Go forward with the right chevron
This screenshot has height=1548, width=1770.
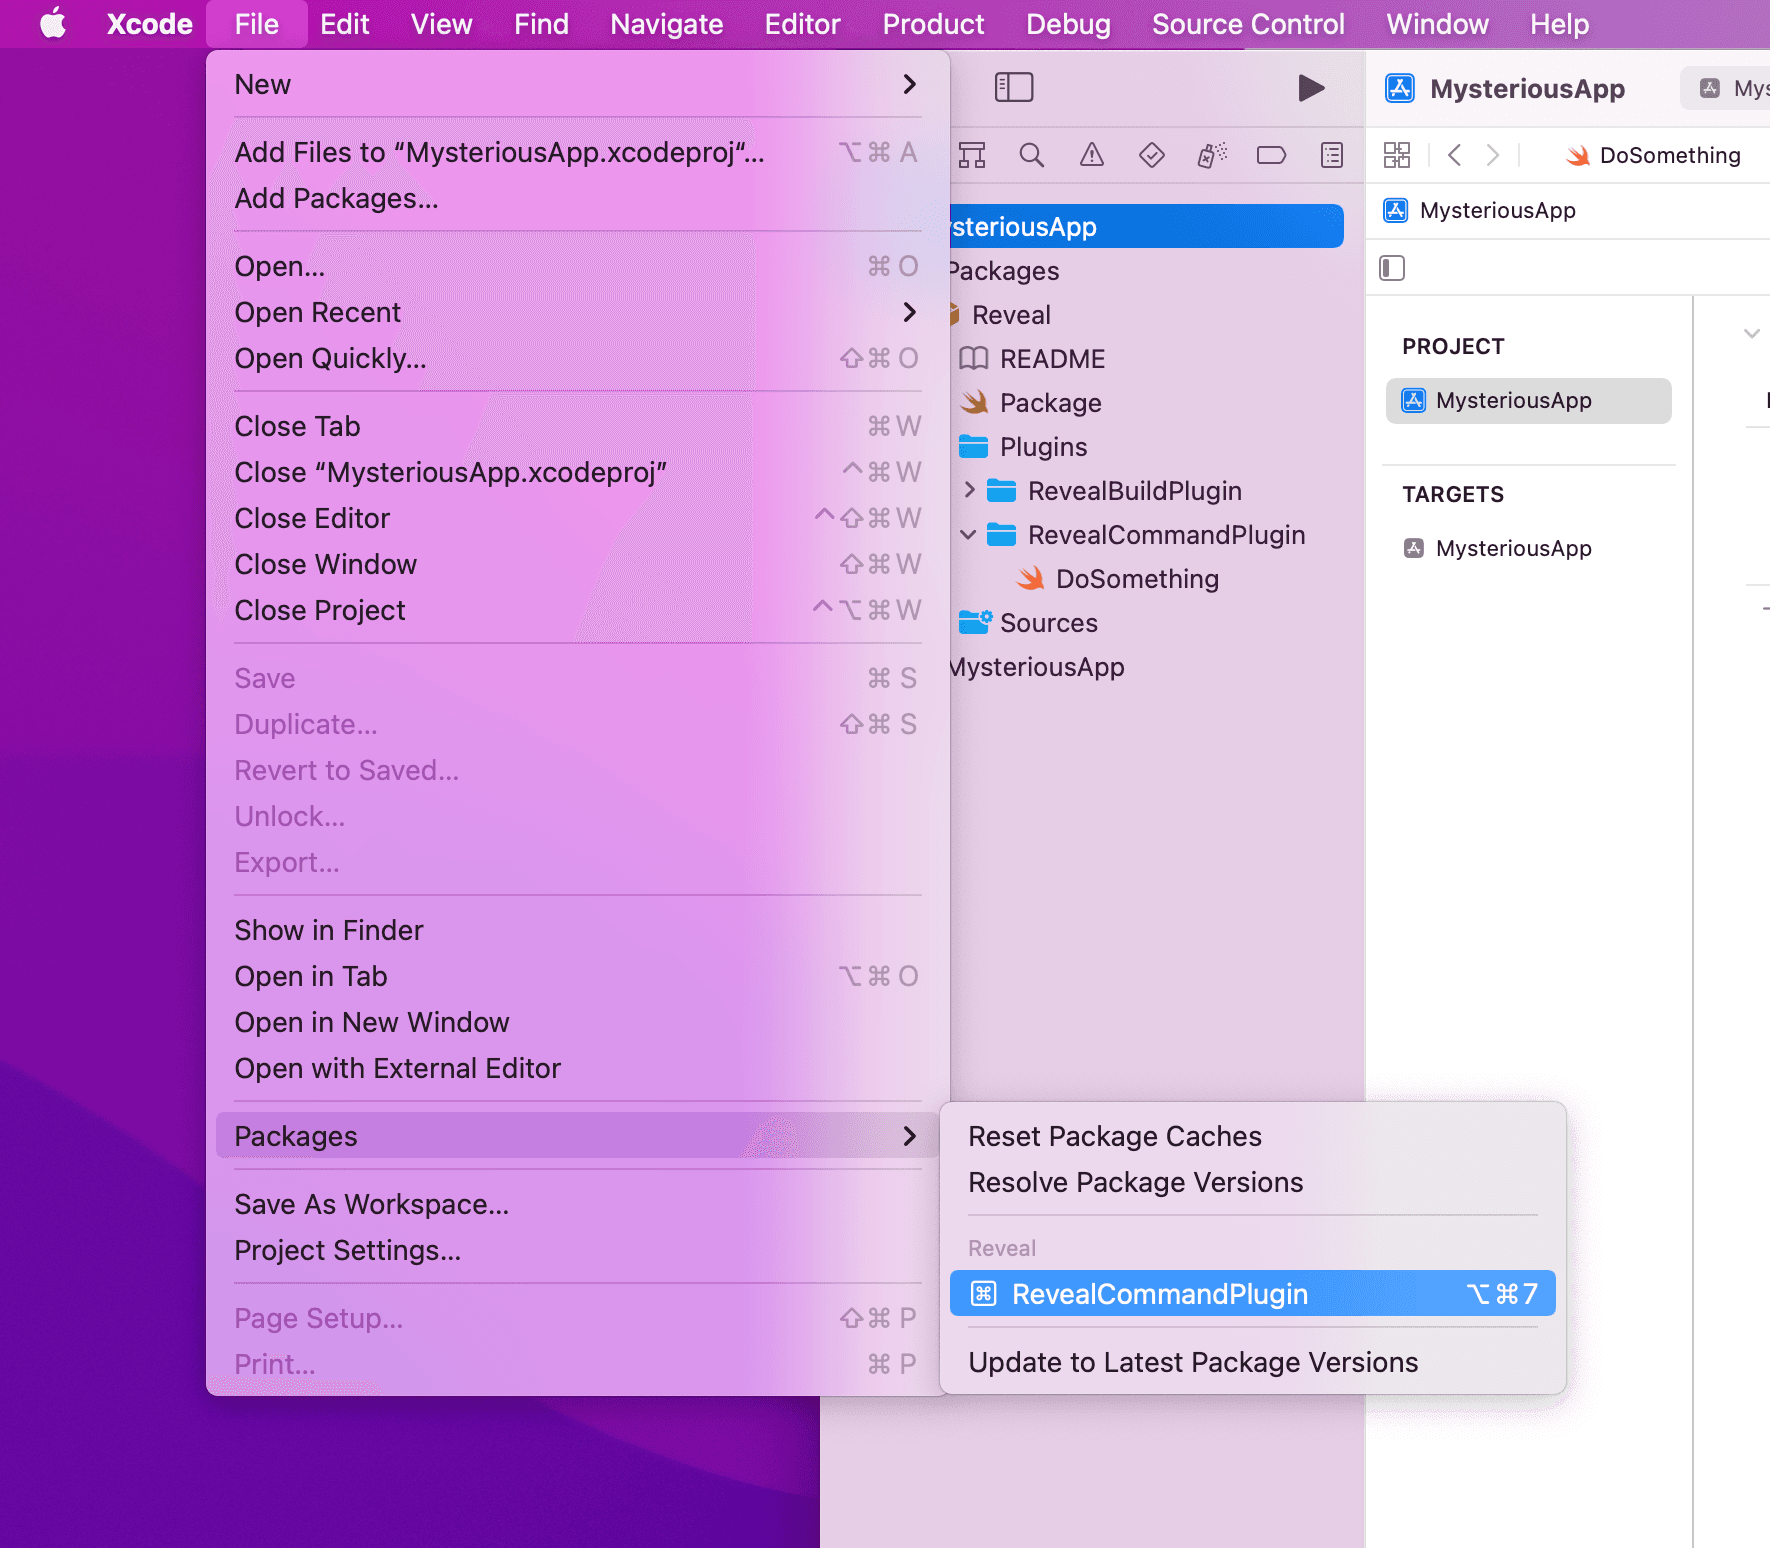1493,155
